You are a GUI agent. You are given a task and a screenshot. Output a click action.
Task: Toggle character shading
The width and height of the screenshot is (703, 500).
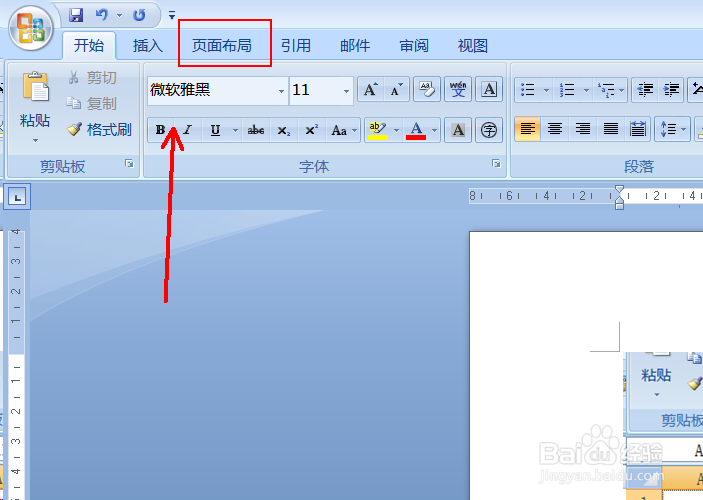click(x=458, y=130)
